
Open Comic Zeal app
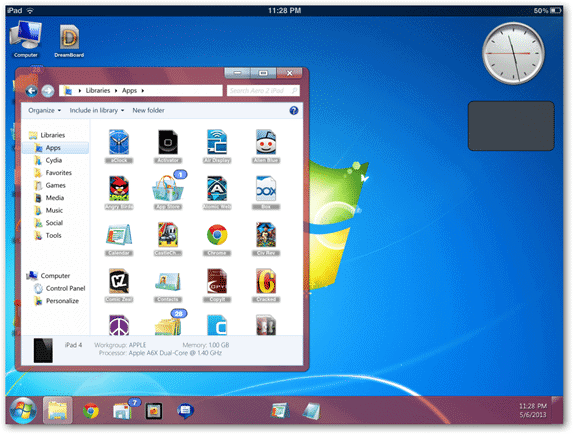click(119, 281)
